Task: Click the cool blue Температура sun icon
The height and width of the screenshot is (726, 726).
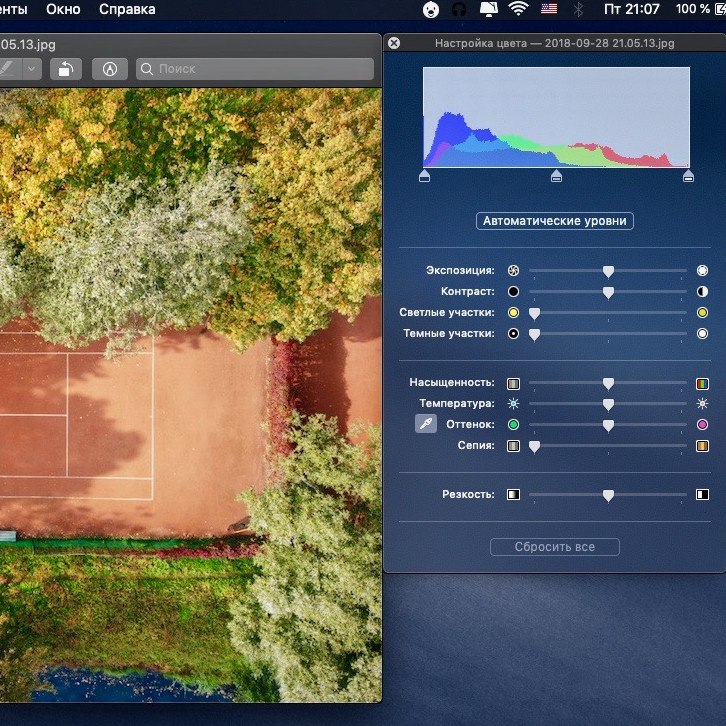Action: point(513,404)
